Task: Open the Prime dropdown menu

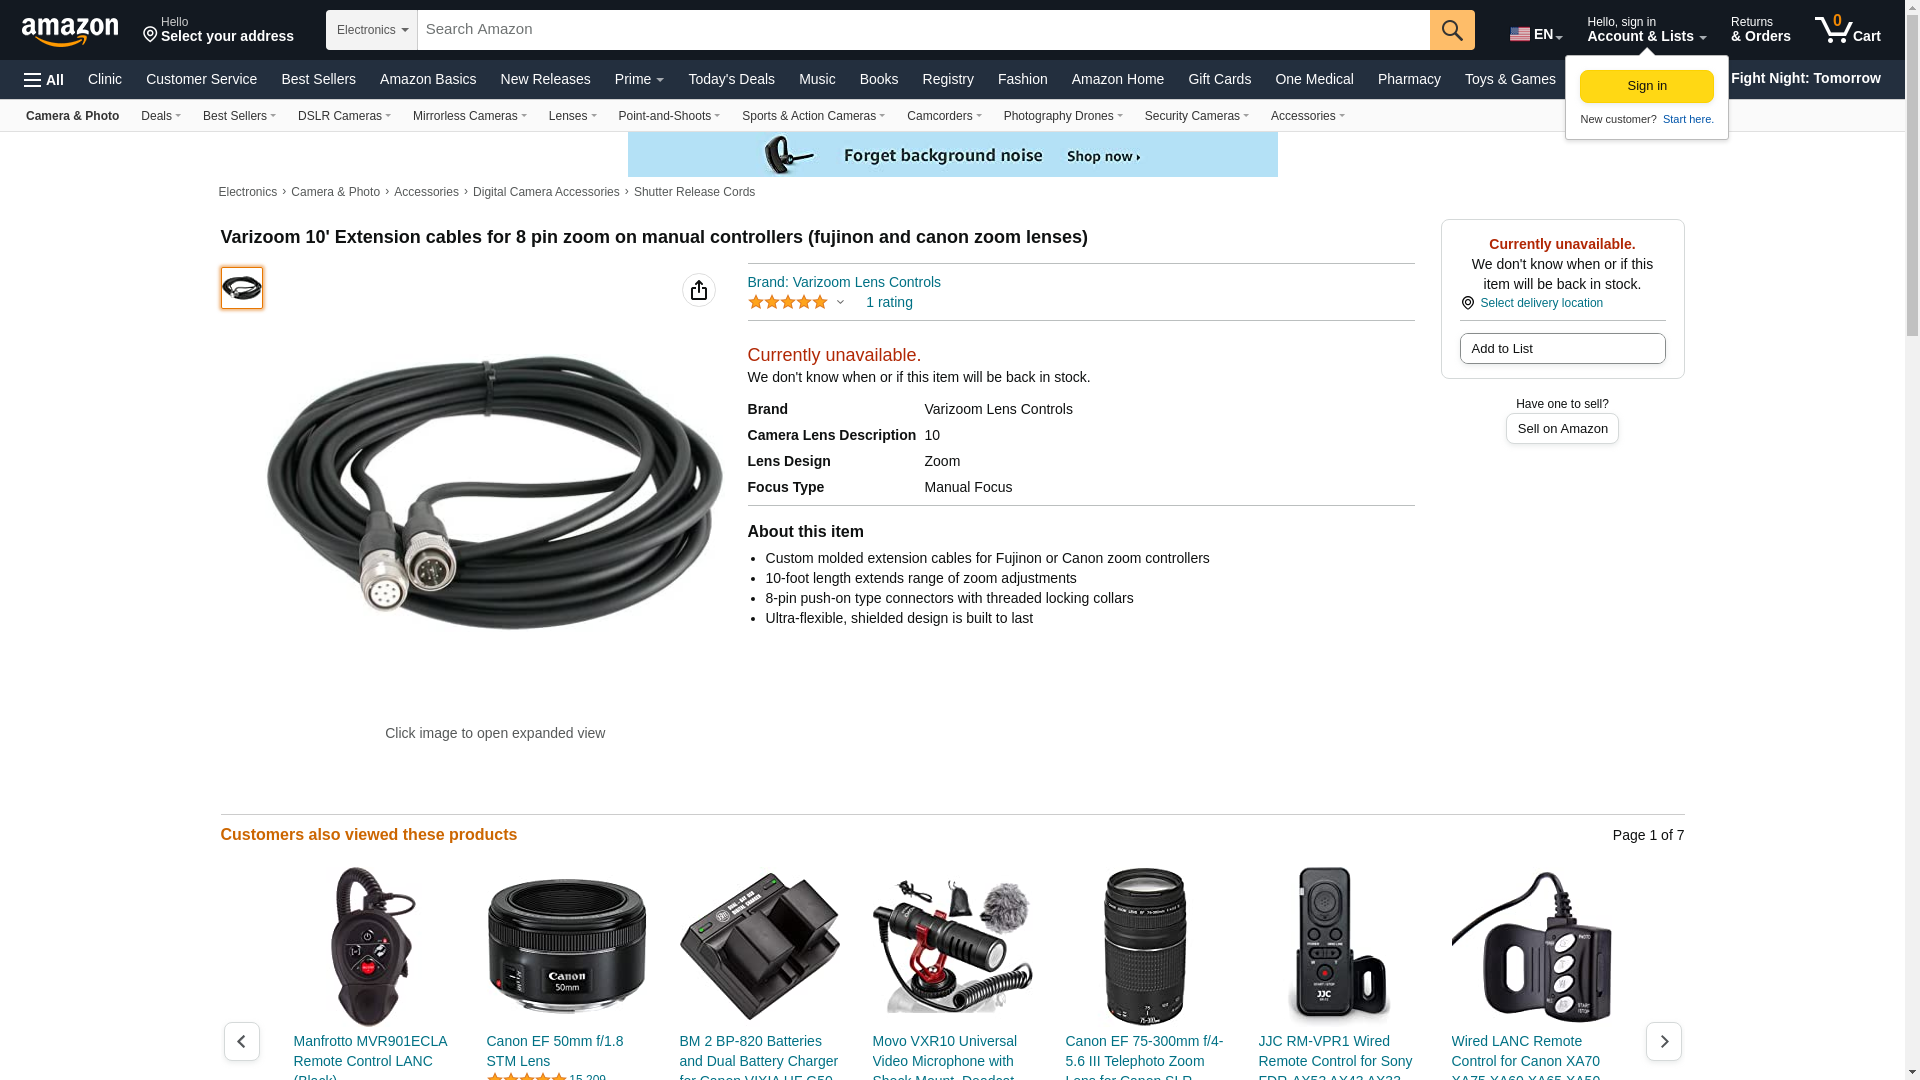Action: pos(639,79)
